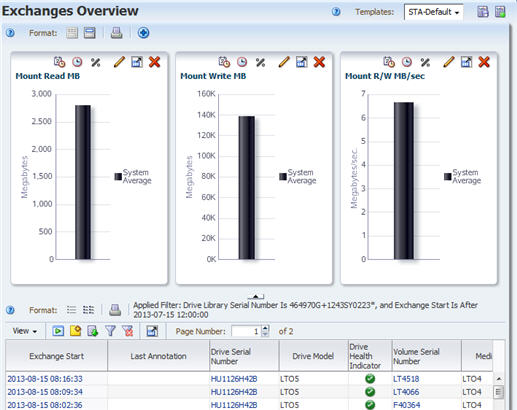Sort by Drive Health Indicator column header
Image resolution: width=517 pixels, height=410 pixels.
(x=370, y=356)
